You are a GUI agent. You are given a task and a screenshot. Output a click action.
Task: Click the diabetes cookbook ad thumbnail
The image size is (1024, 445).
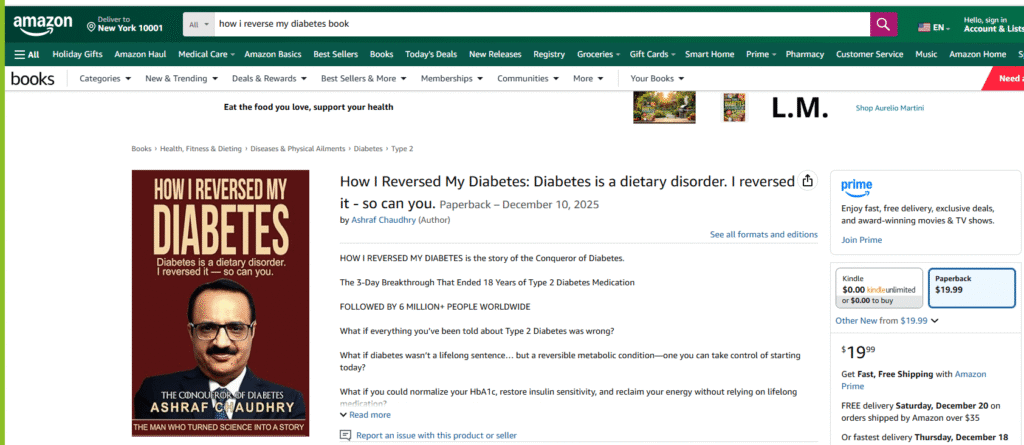click(x=735, y=107)
